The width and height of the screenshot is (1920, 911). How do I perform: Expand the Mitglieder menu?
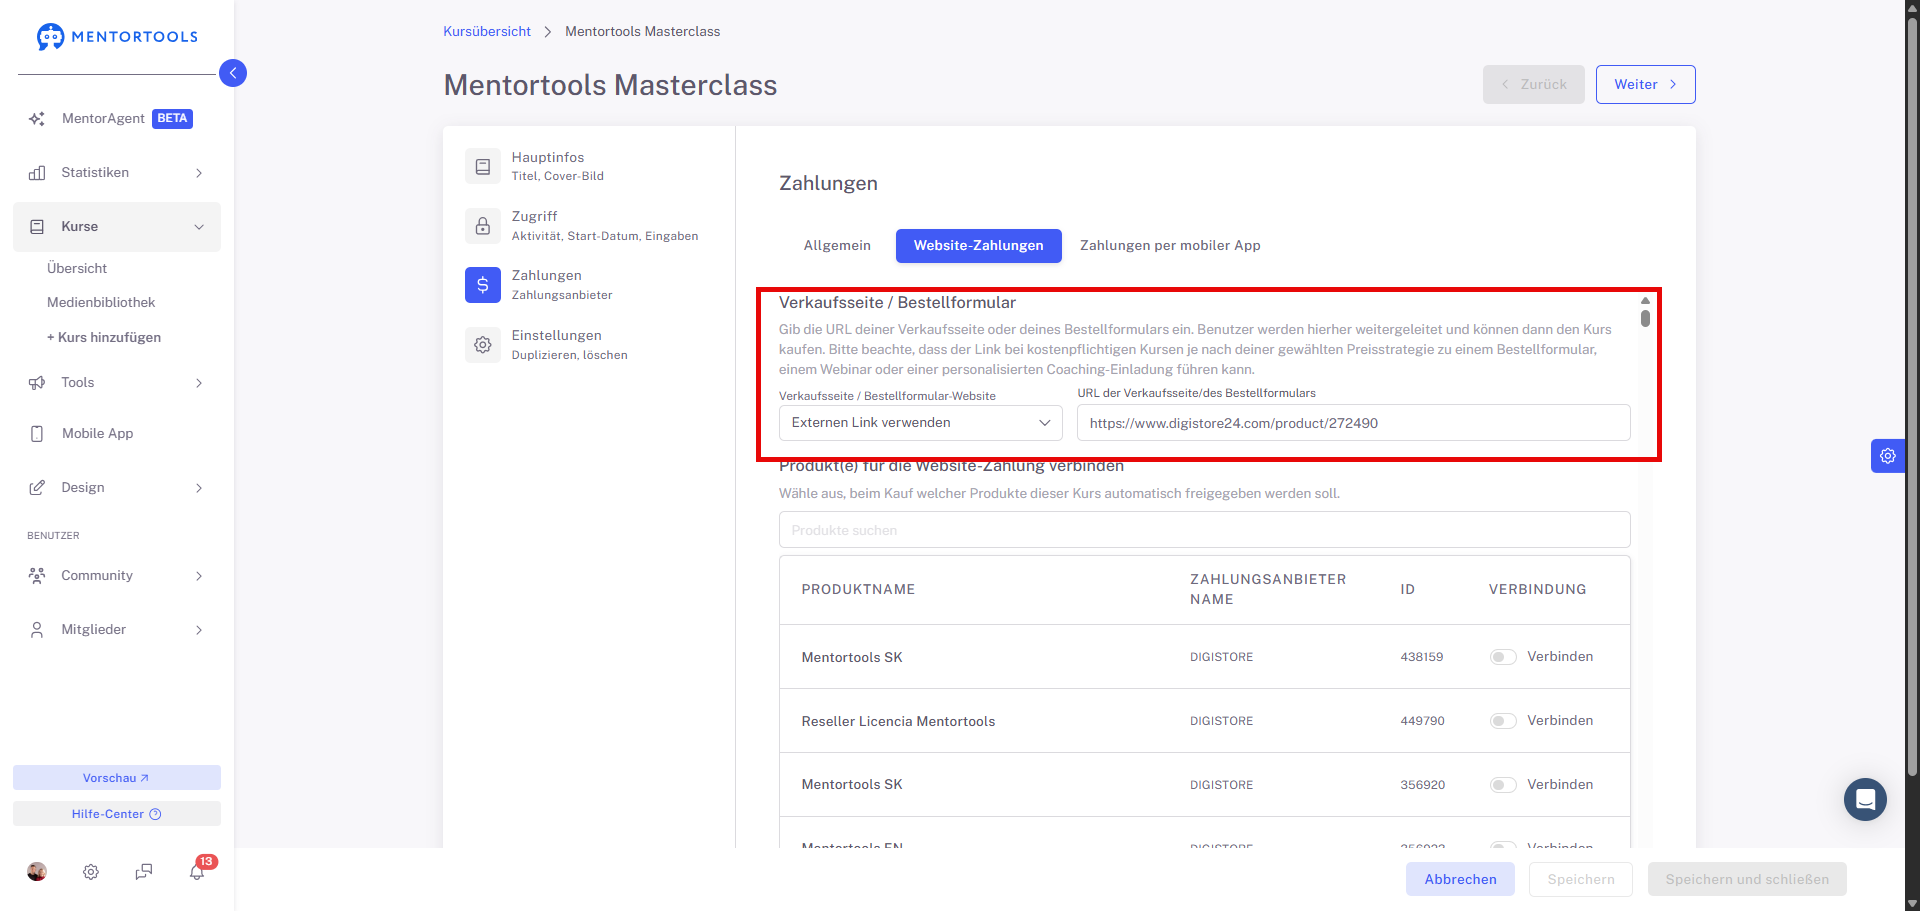pyautogui.click(x=199, y=630)
